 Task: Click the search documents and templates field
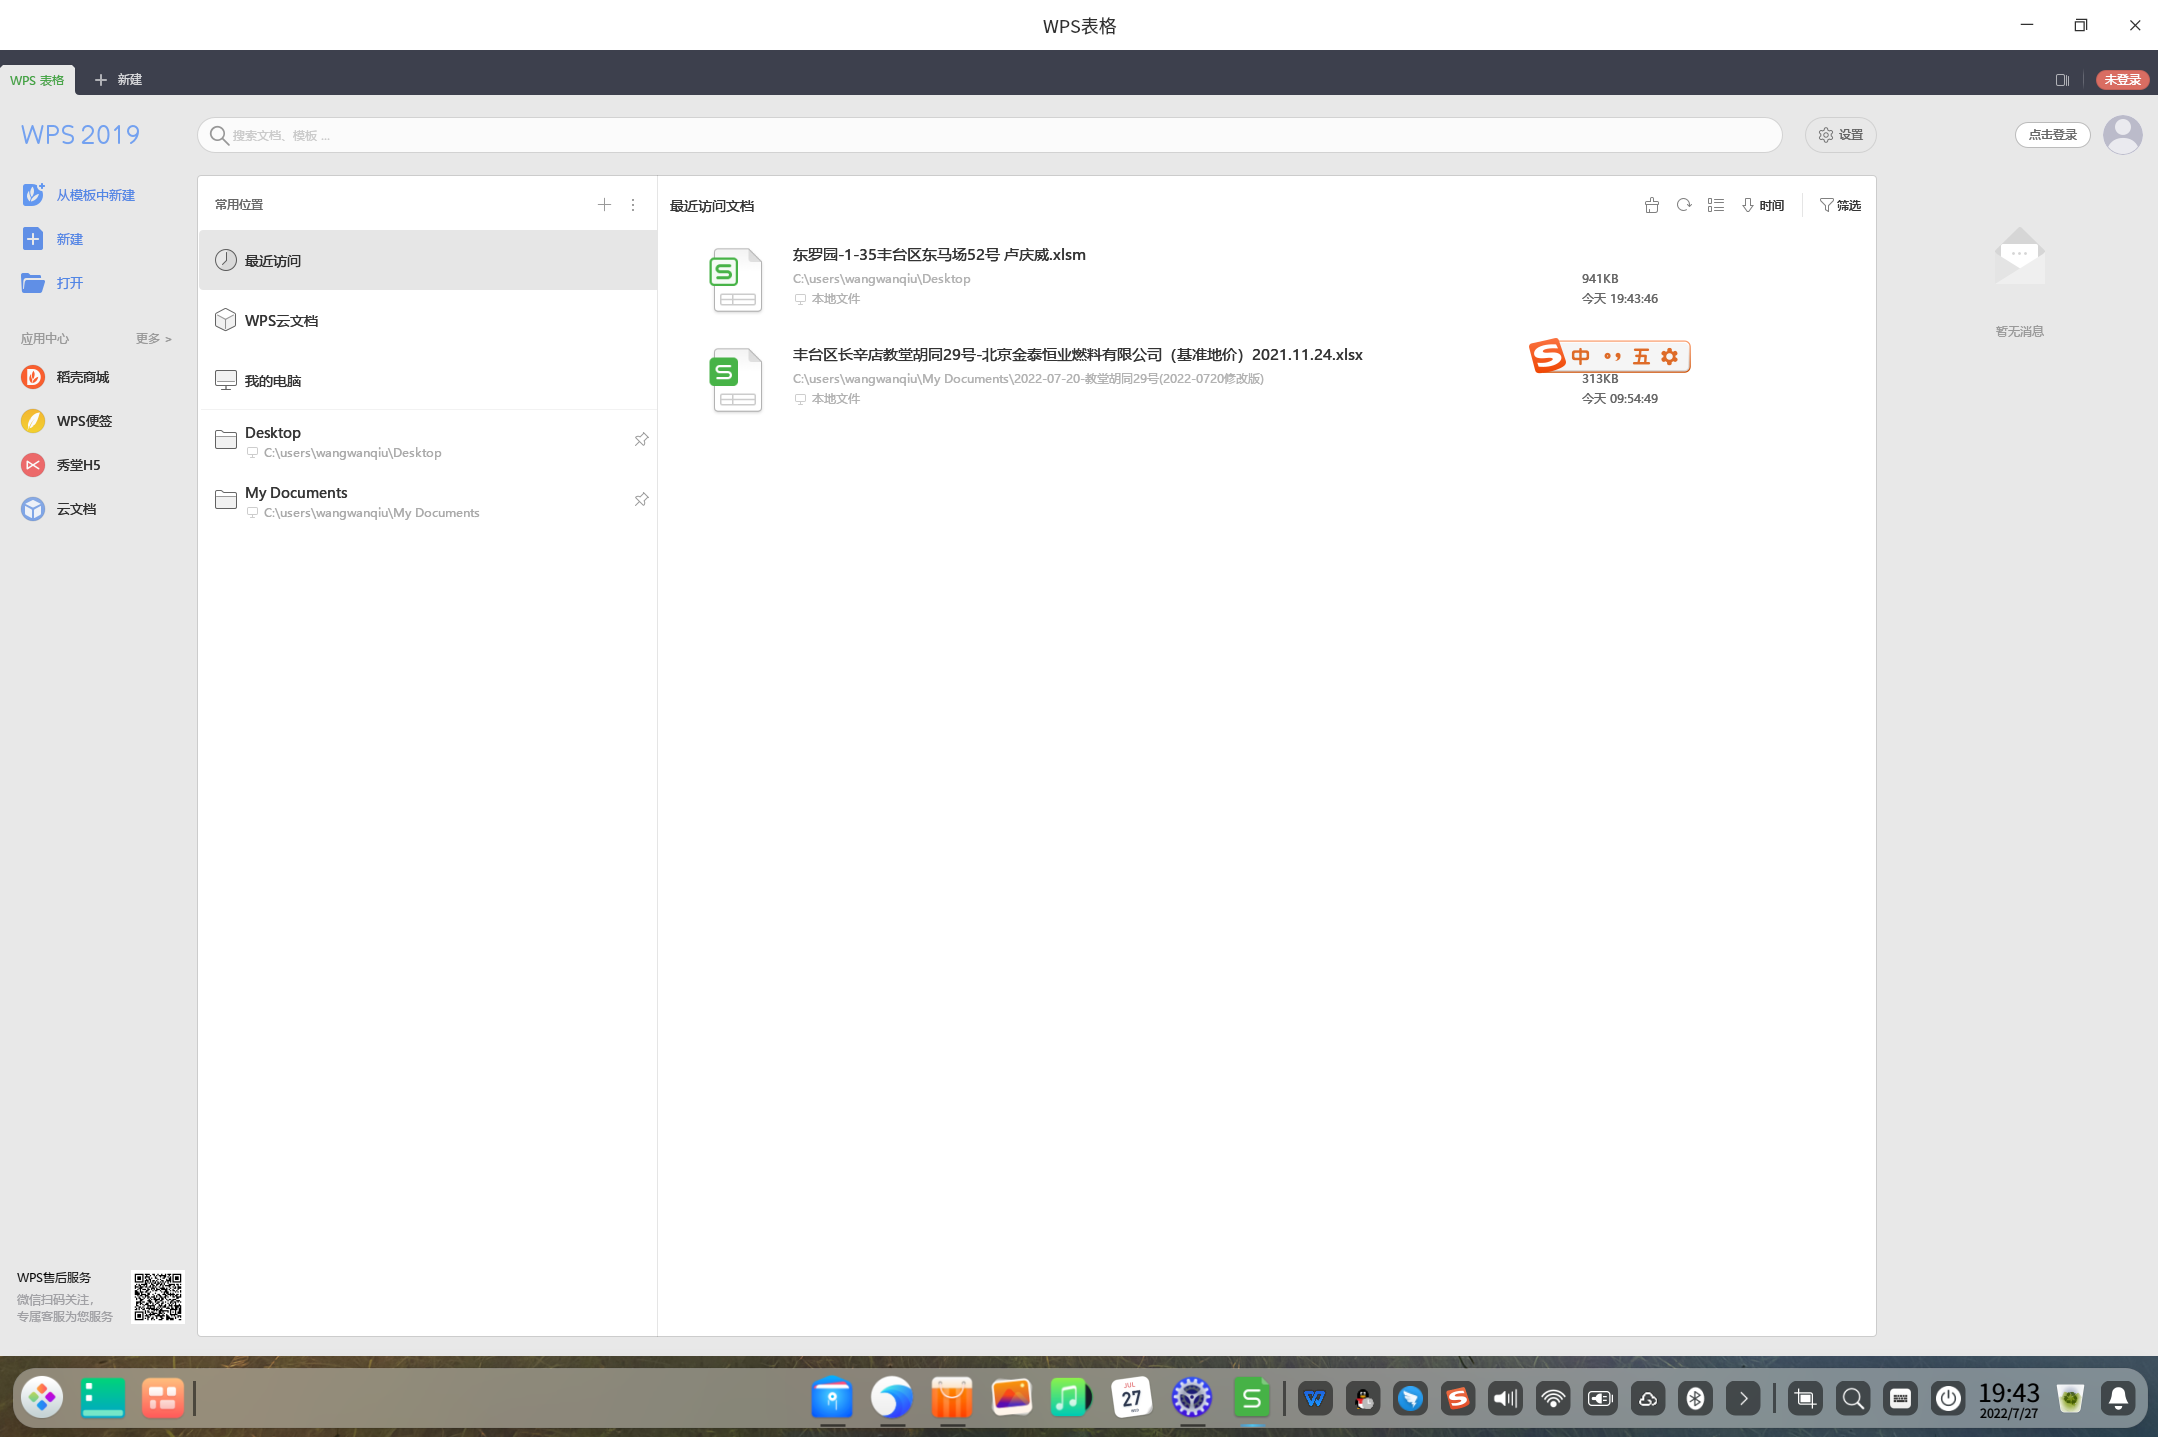[989, 135]
